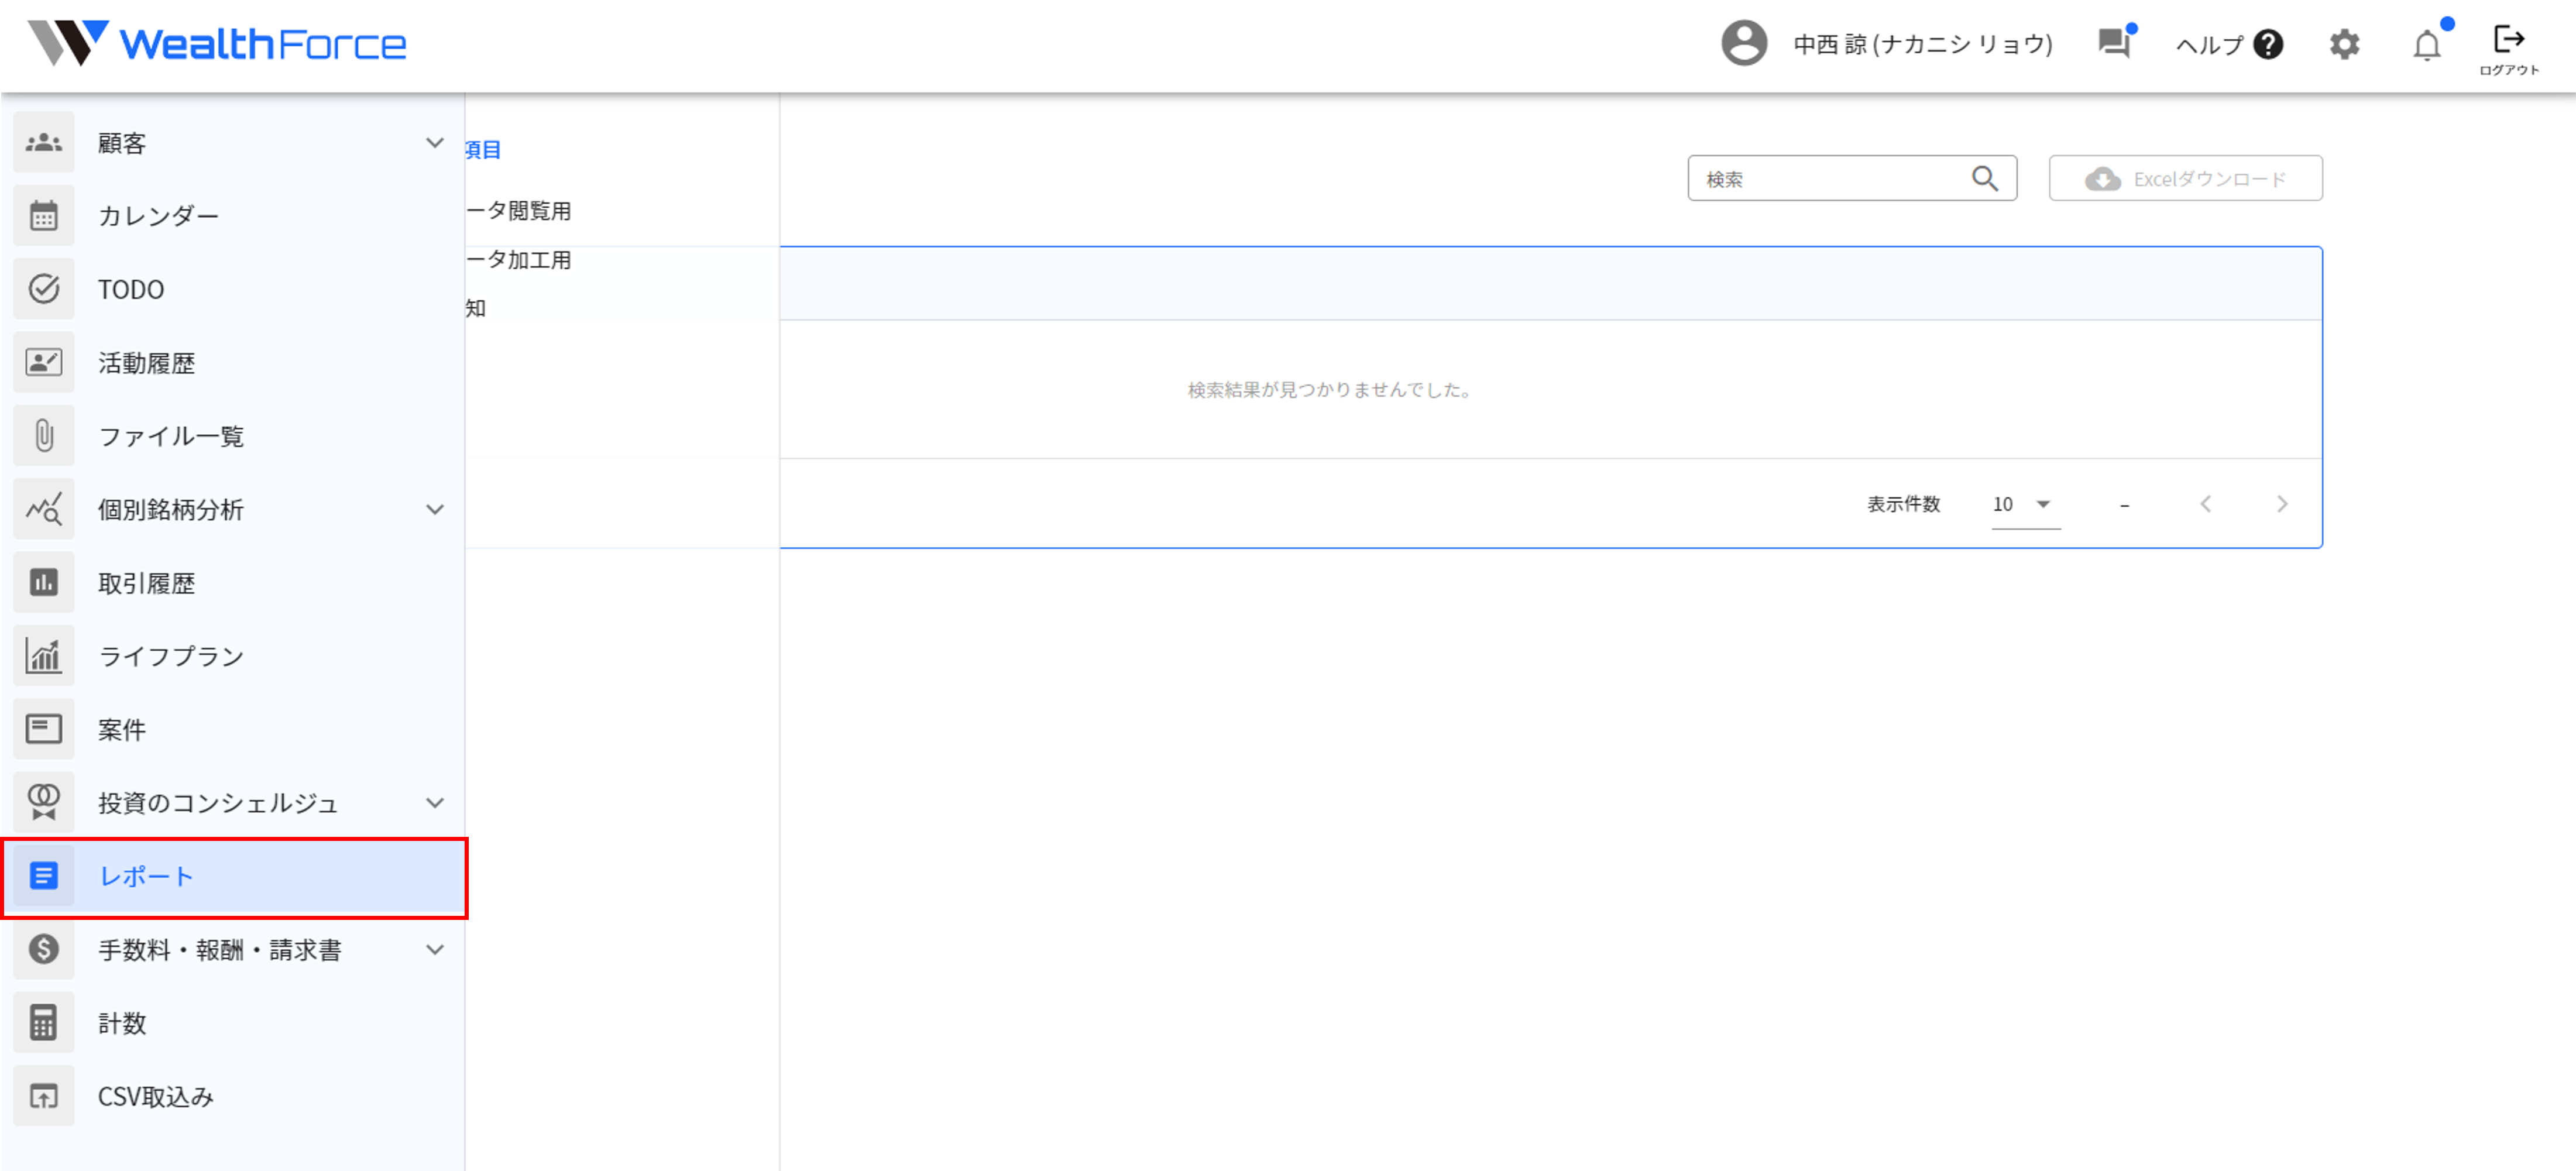Image resolution: width=2576 pixels, height=1171 pixels.
Task: Open the カレンダー sidebar icon
Action: (x=44, y=216)
